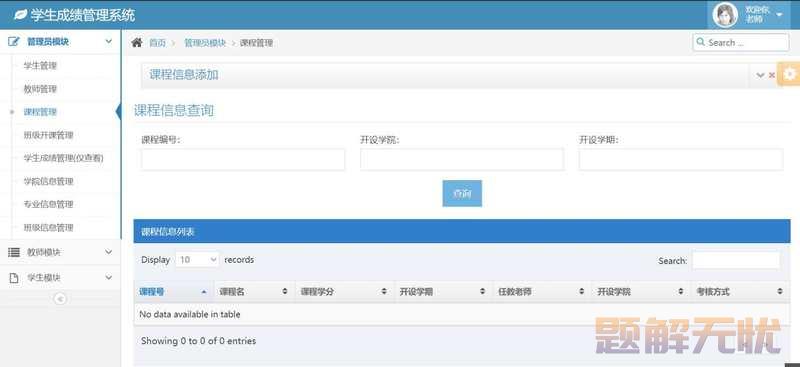Click the 课程信息列表 panel header
800x367 pixels.
coord(462,232)
